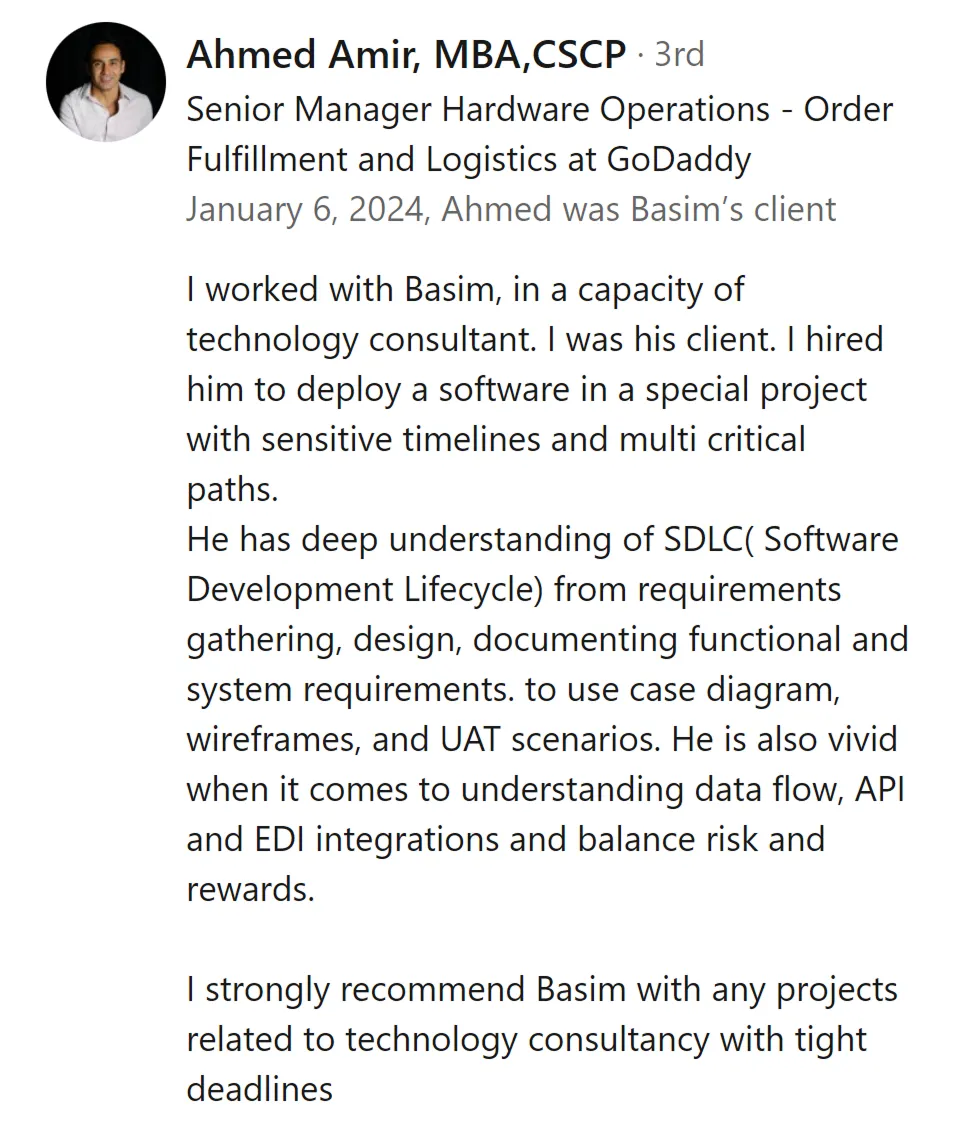Image resolution: width=960 pixels, height=1144 pixels.
Task: Open Ahmed Amir's profile photo
Action: tap(106, 82)
